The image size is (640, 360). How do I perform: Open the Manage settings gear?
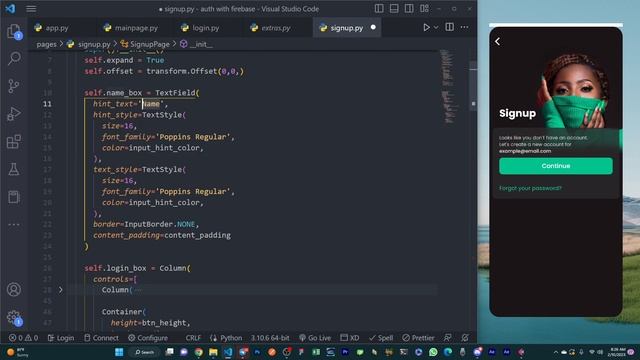(14, 317)
